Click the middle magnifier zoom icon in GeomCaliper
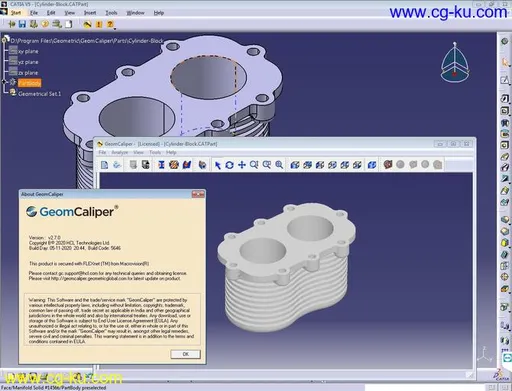Image resolution: width=512 pixels, height=391 pixels. tap(267, 165)
